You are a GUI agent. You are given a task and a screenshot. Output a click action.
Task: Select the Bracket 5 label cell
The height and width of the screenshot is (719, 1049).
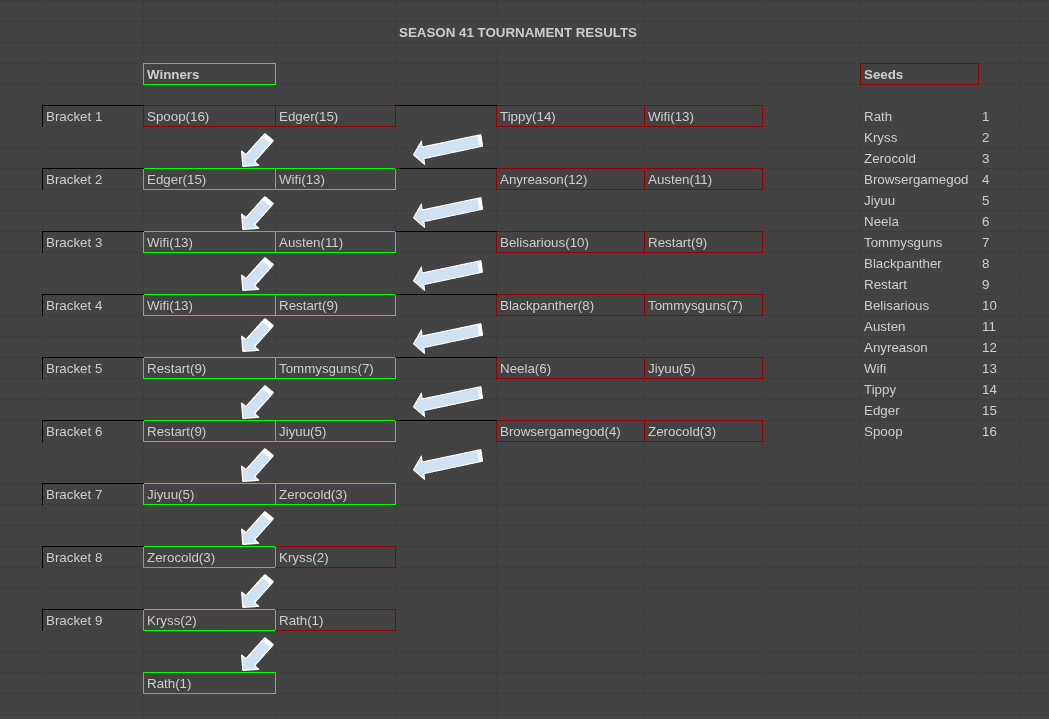click(93, 368)
